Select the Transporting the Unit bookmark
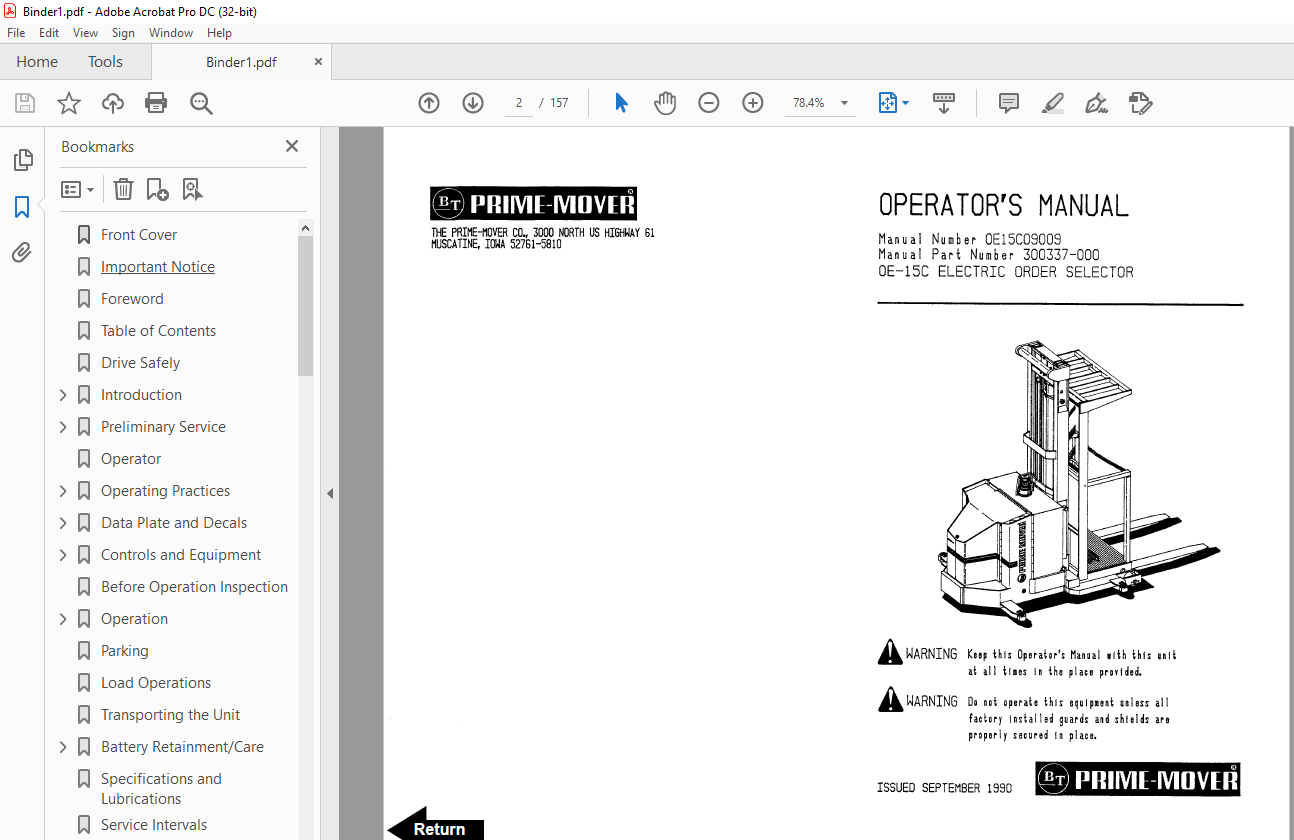1294x840 pixels. click(x=170, y=715)
